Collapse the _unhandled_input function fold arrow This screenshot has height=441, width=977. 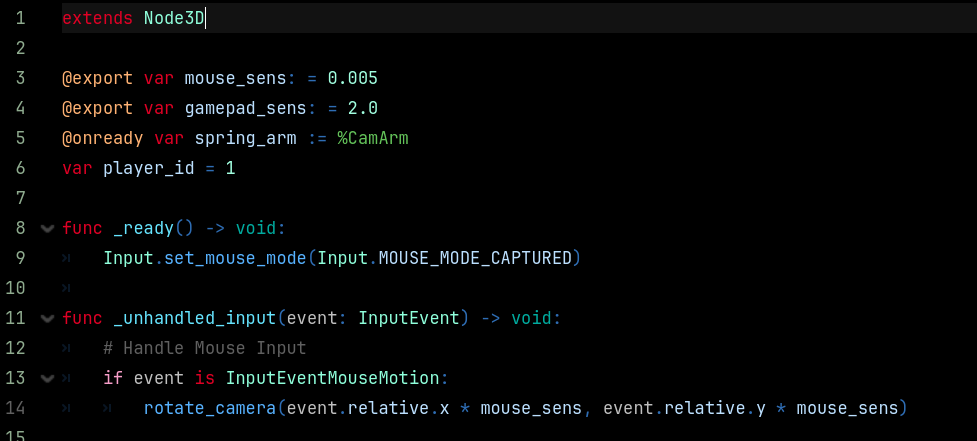tap(46, 318)
